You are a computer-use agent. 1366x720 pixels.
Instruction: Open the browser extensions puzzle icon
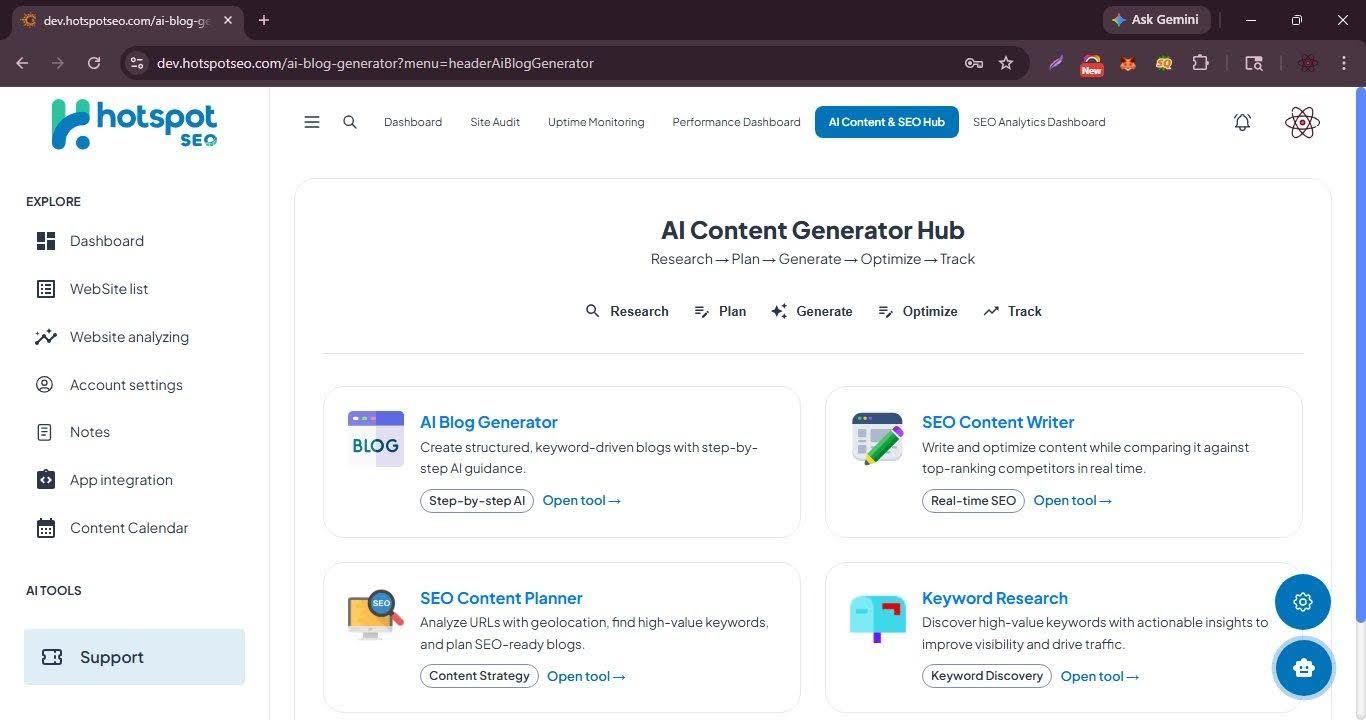point(1200,63)
